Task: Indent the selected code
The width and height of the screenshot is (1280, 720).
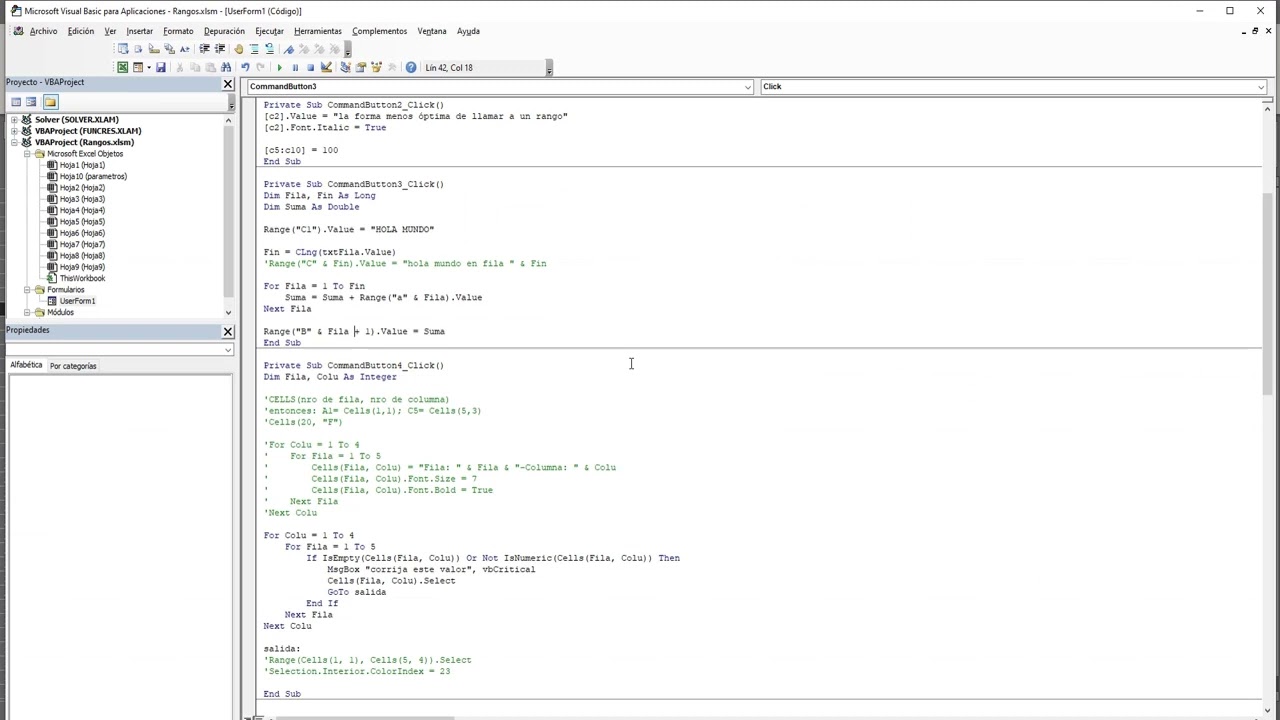Action: coord(204,49)
